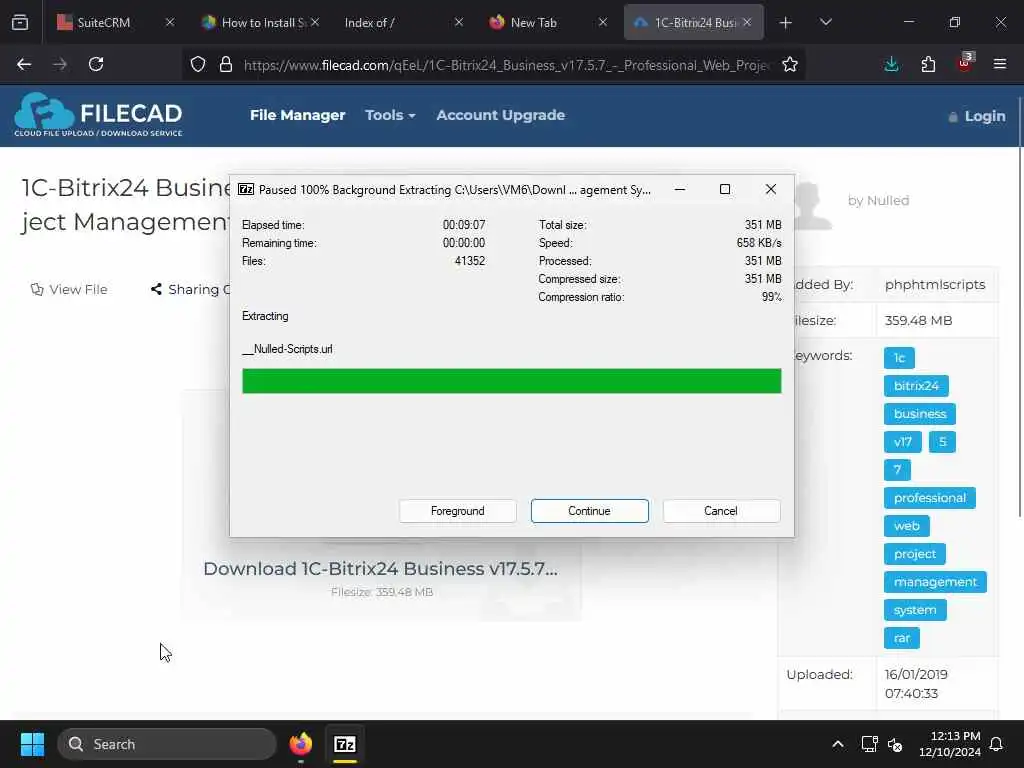The image size is (1024, 768).
Task: Show hidden system tray icons
Action: (838, 744)
